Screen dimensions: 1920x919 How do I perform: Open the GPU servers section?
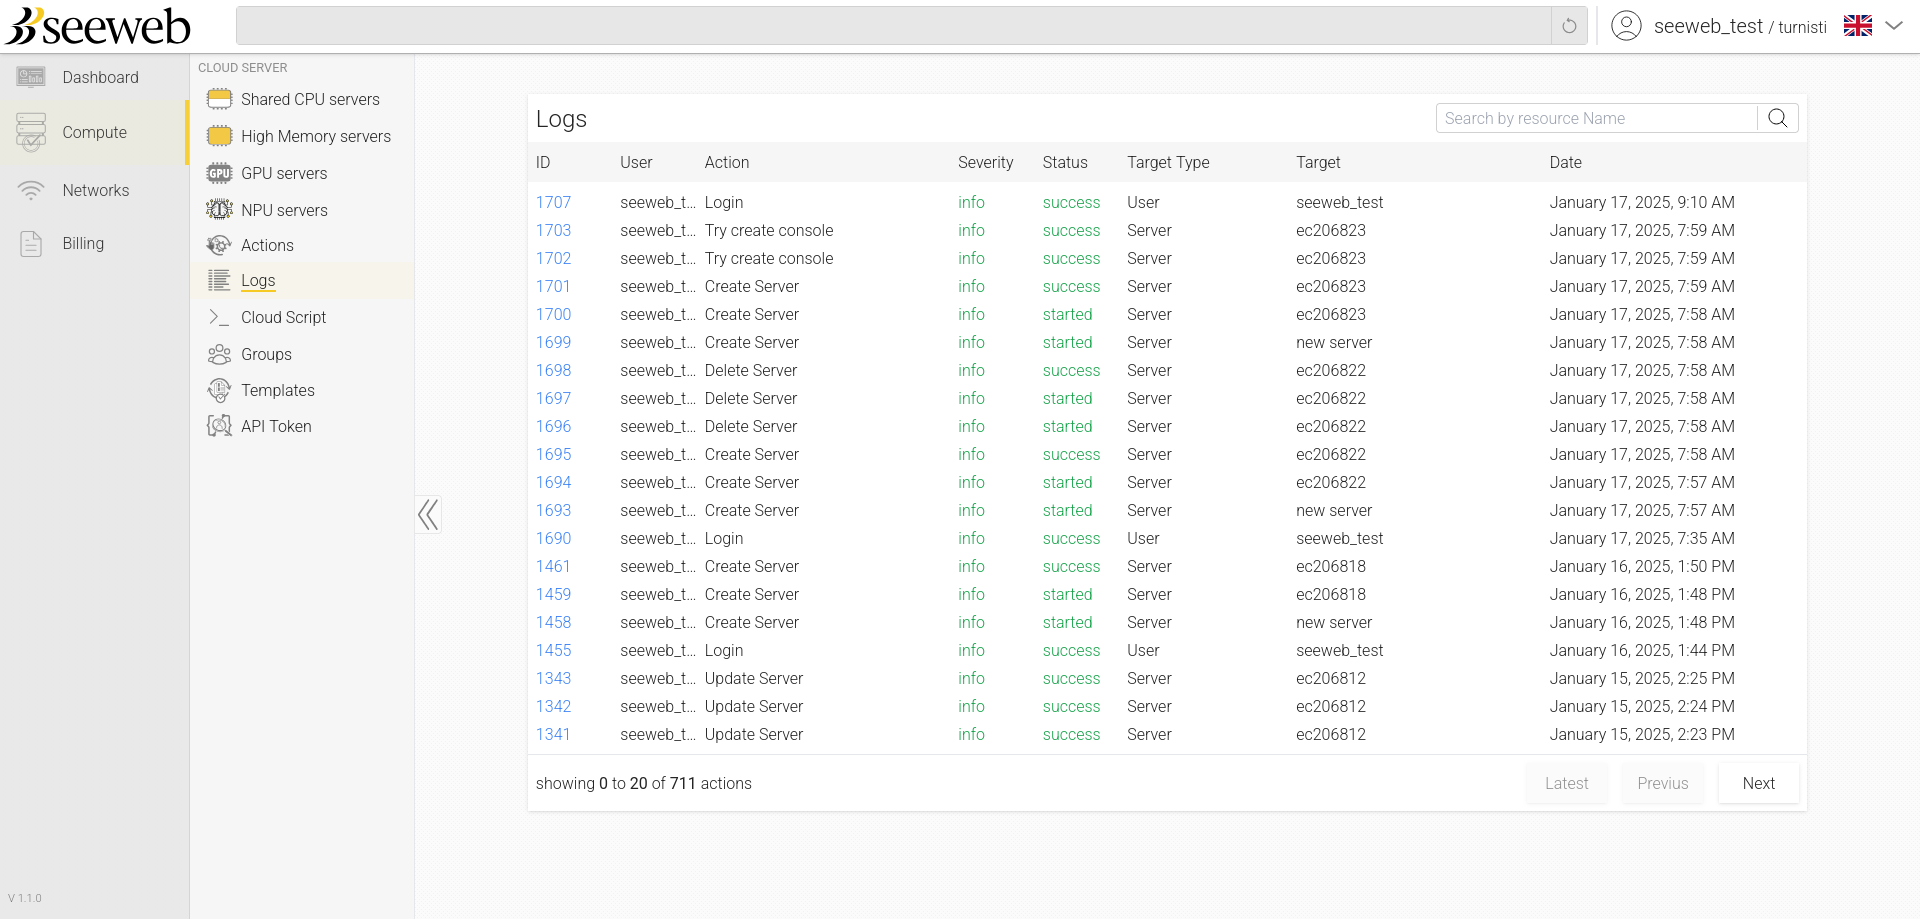click(284, 173)
